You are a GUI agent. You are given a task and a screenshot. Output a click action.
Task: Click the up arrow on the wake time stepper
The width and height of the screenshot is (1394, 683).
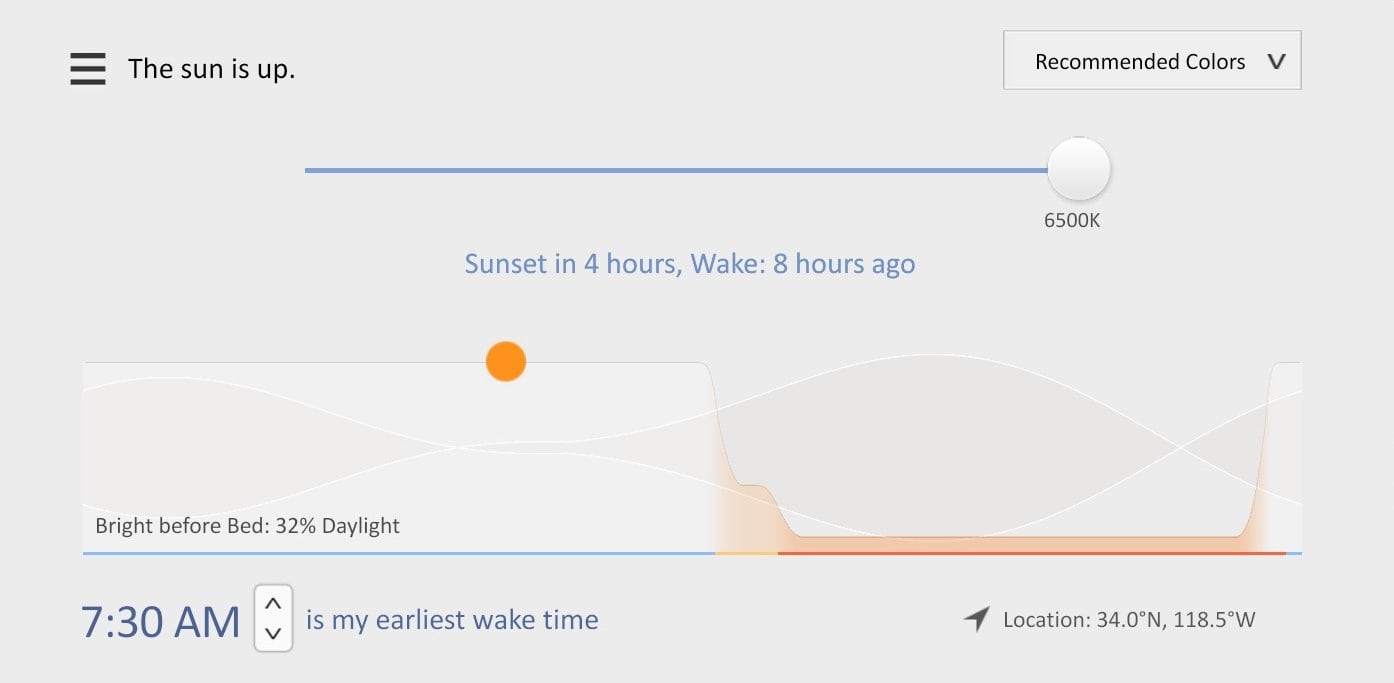click(272, 604)
